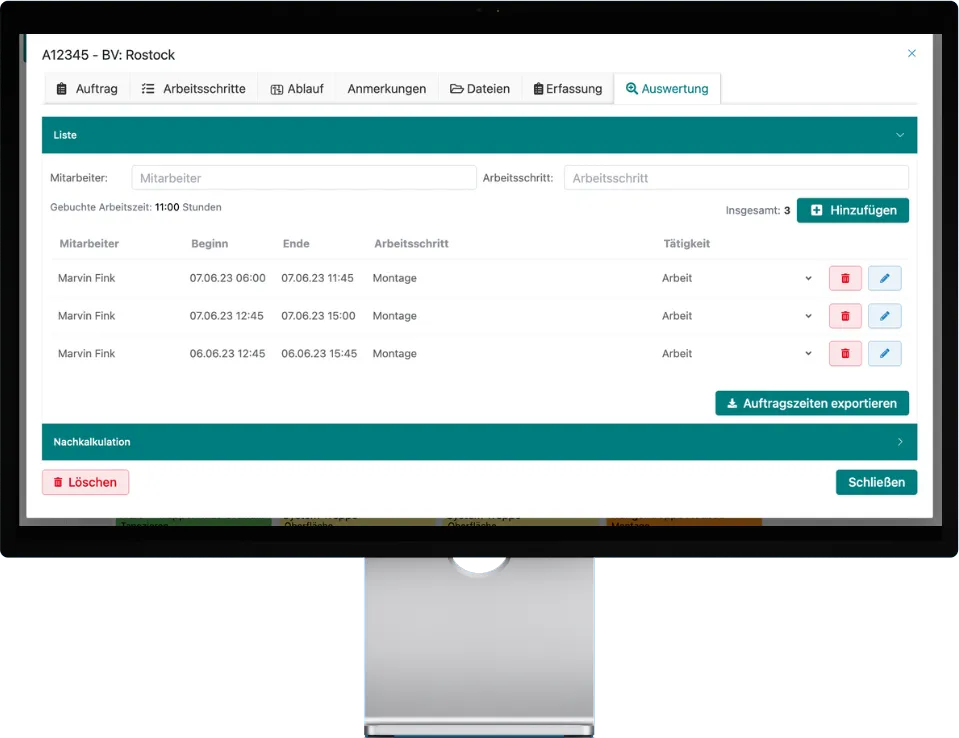
Task: Switch to the Arbeitsschritte tab
Action: pyautogui.click(x=193, y=89)
